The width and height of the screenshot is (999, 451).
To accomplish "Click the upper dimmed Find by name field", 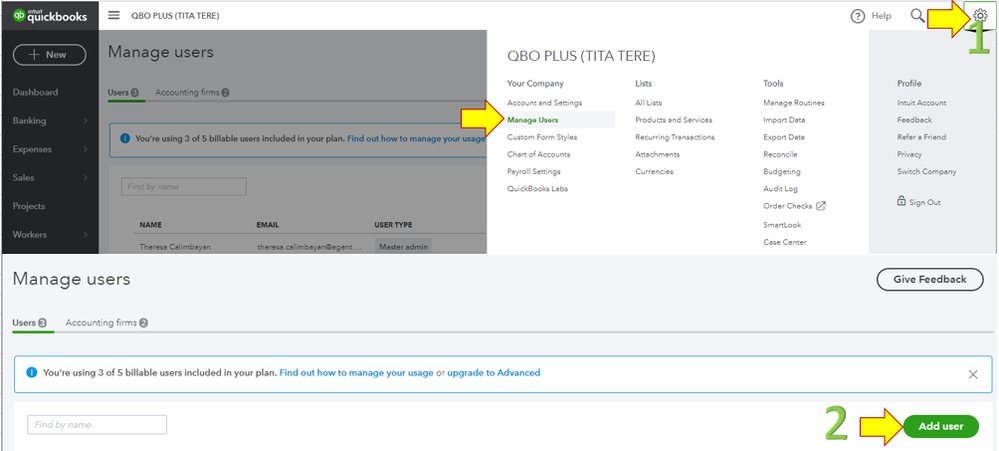I will 183,187.
